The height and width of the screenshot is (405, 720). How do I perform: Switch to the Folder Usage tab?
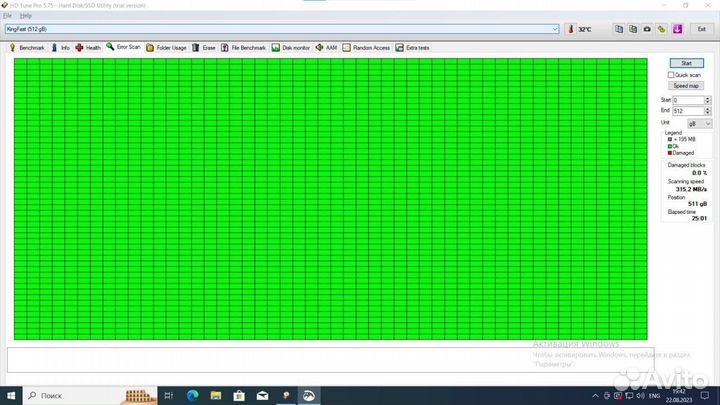point(166,48)
